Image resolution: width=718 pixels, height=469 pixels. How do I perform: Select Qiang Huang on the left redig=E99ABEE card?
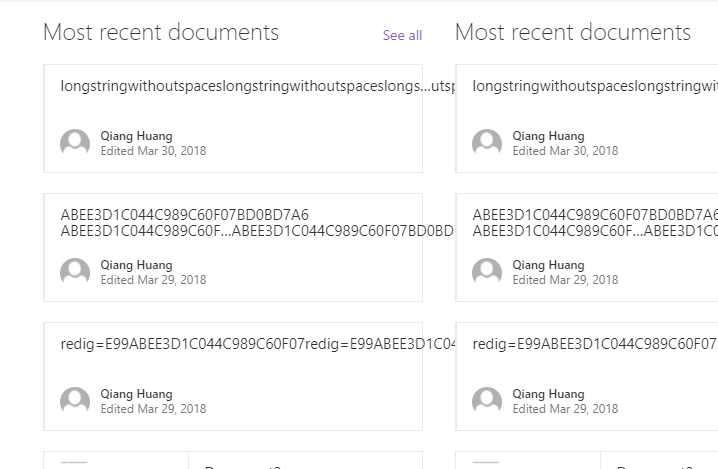136,394
